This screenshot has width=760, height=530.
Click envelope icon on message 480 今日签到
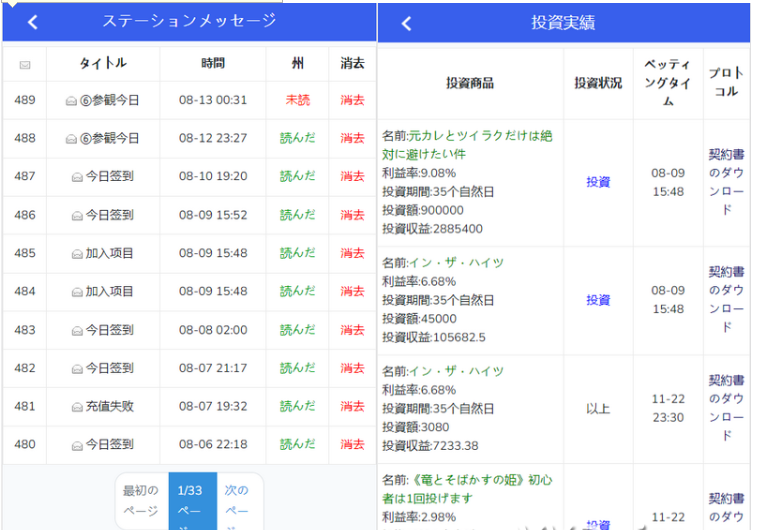(x=78, y=445)
